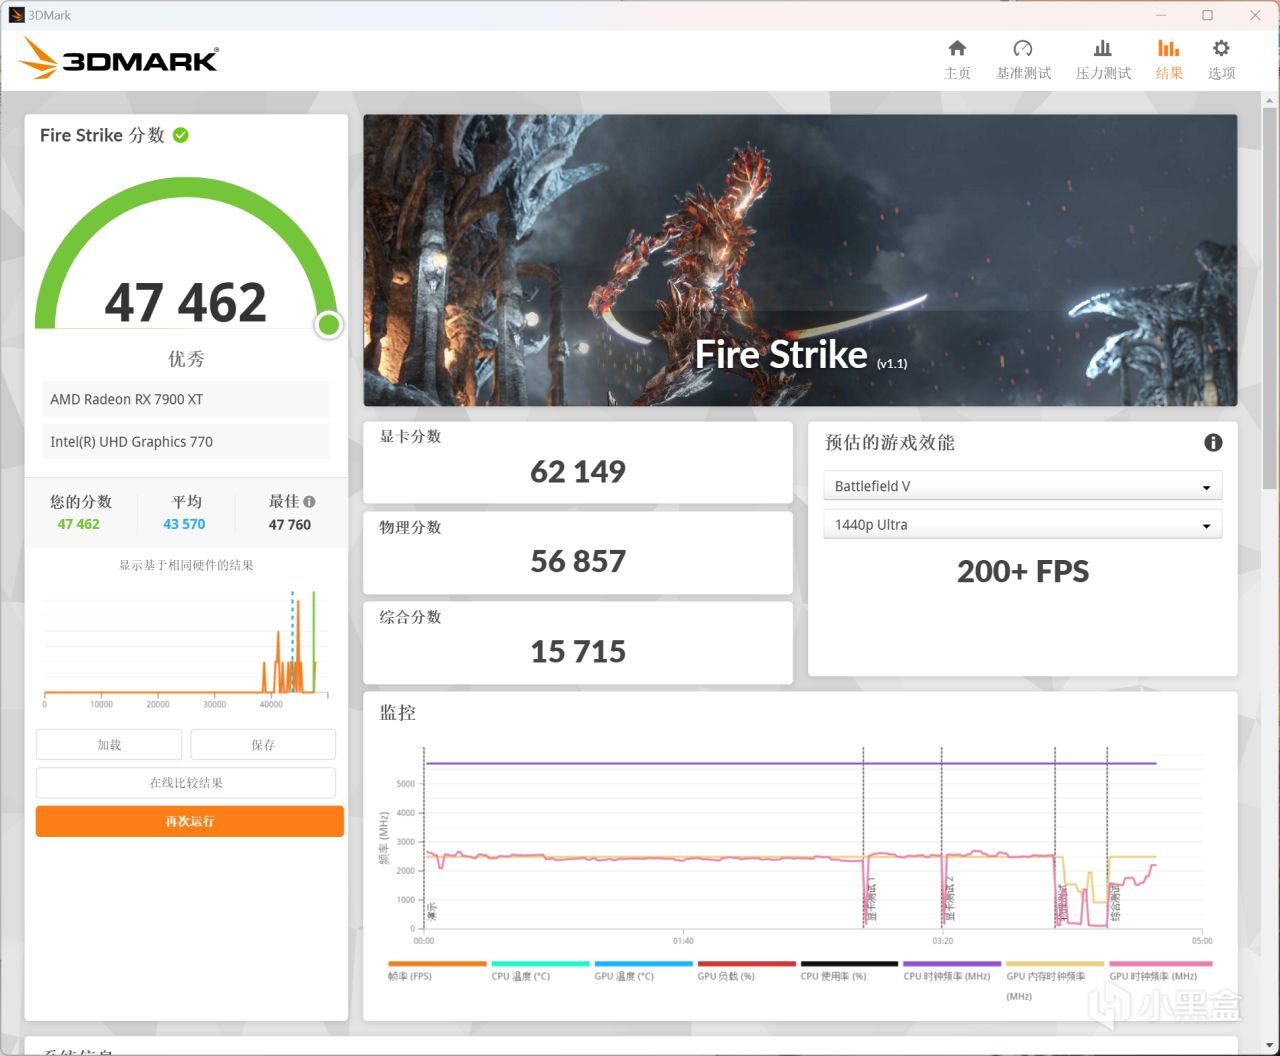Open the 基准测试 benchmarks section

(x=1023, y=60)
